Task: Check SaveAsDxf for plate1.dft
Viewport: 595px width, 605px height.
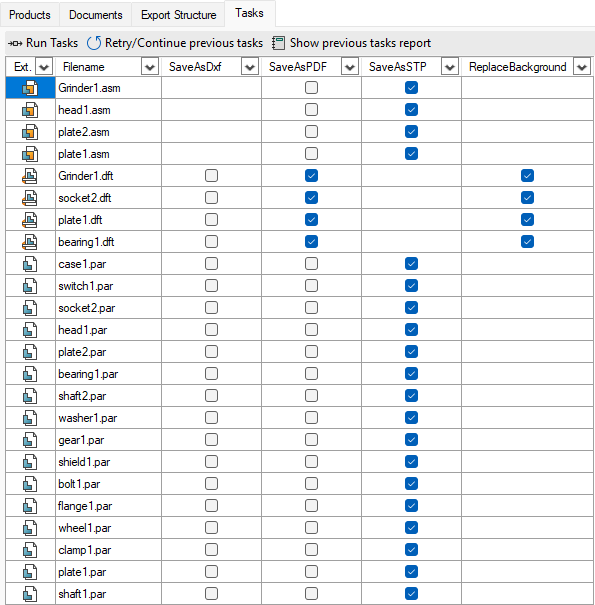Action: (x=211, y=220)
